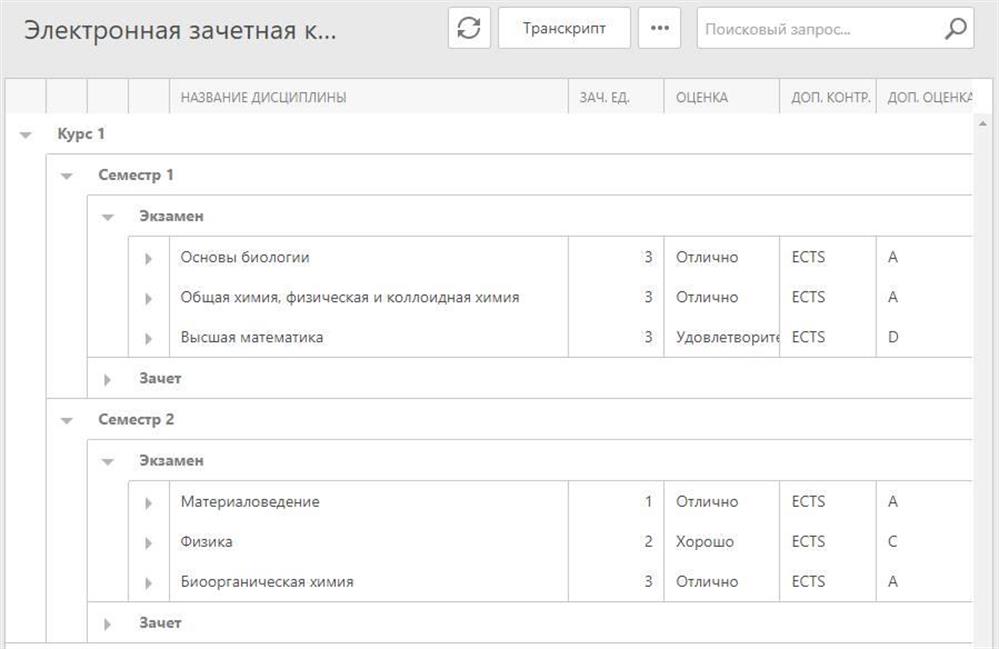Click ECTS cell in Высшая математика row
This screenshot has width=999, height=649.
808,338
